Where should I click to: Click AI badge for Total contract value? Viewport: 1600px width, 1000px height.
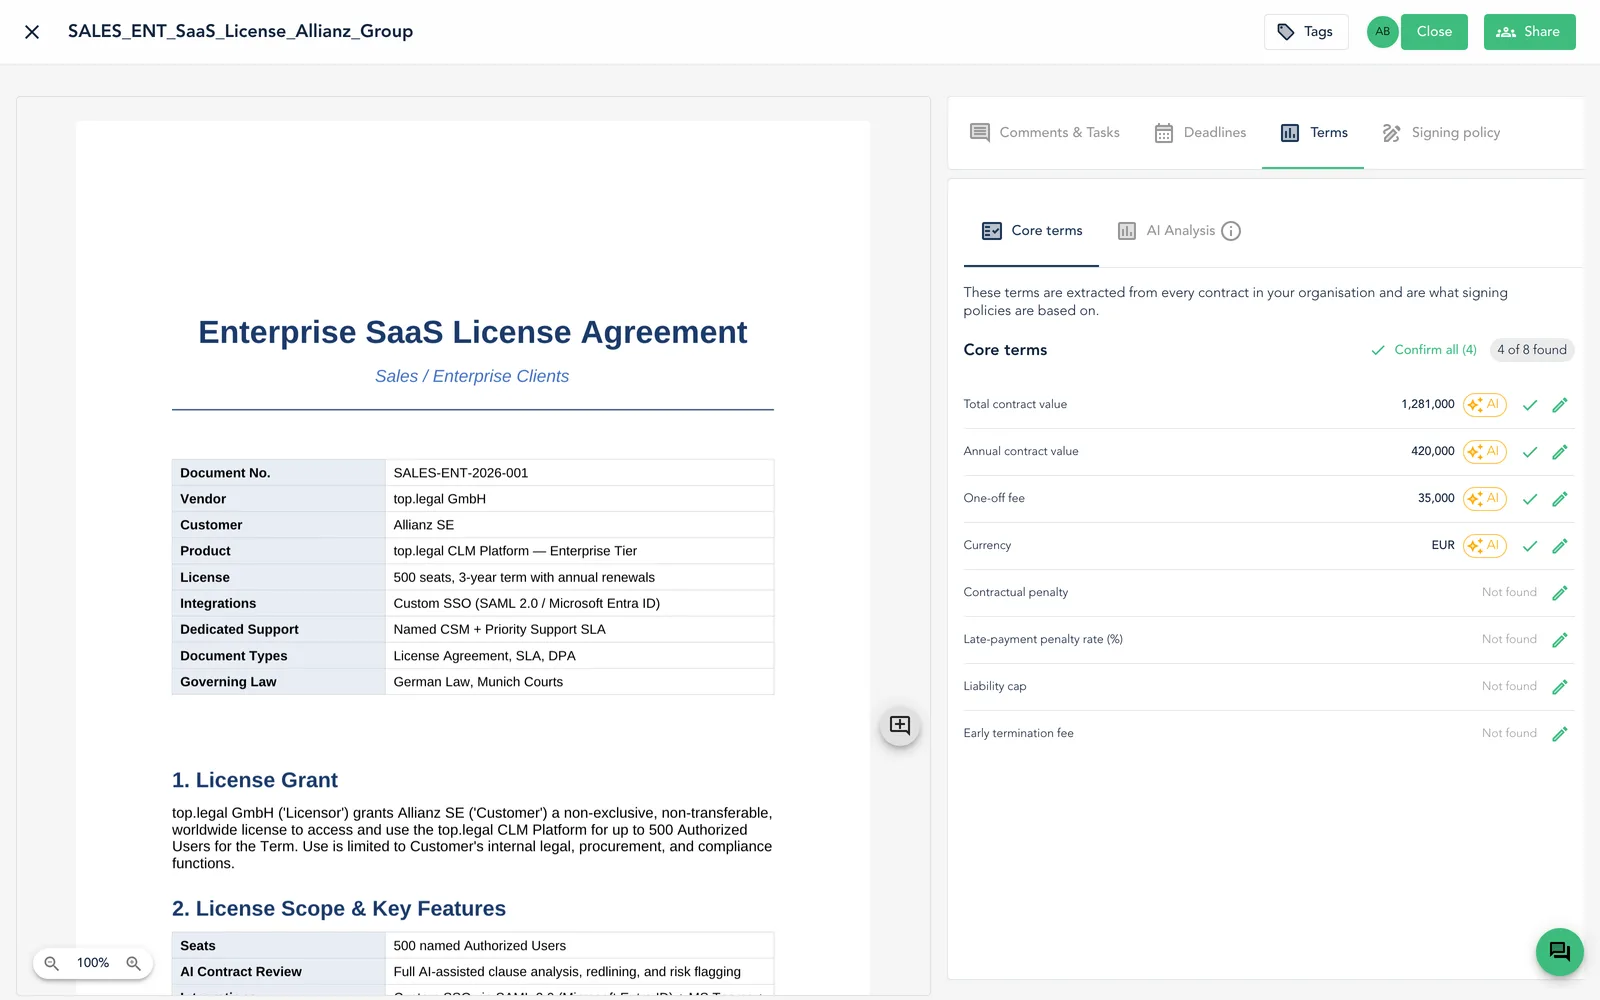coord(1484,405)
